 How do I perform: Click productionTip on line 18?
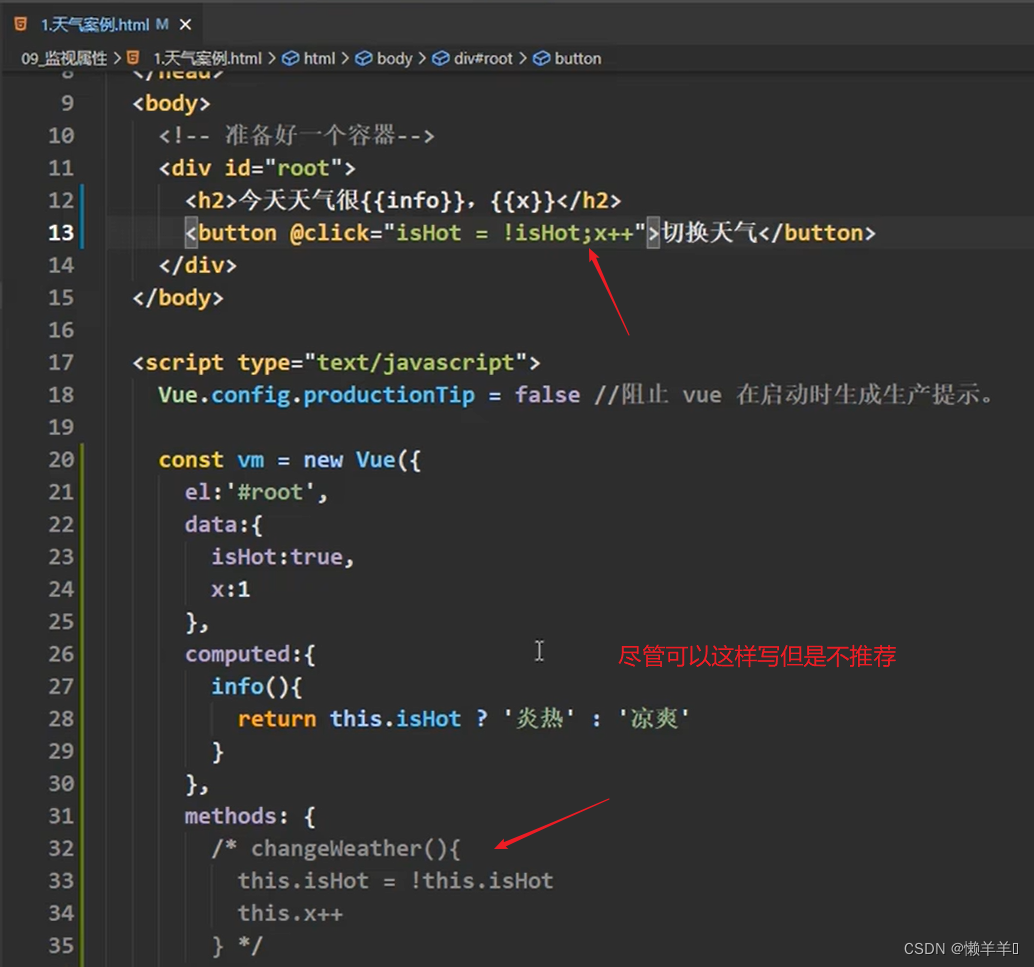point(389,395)
